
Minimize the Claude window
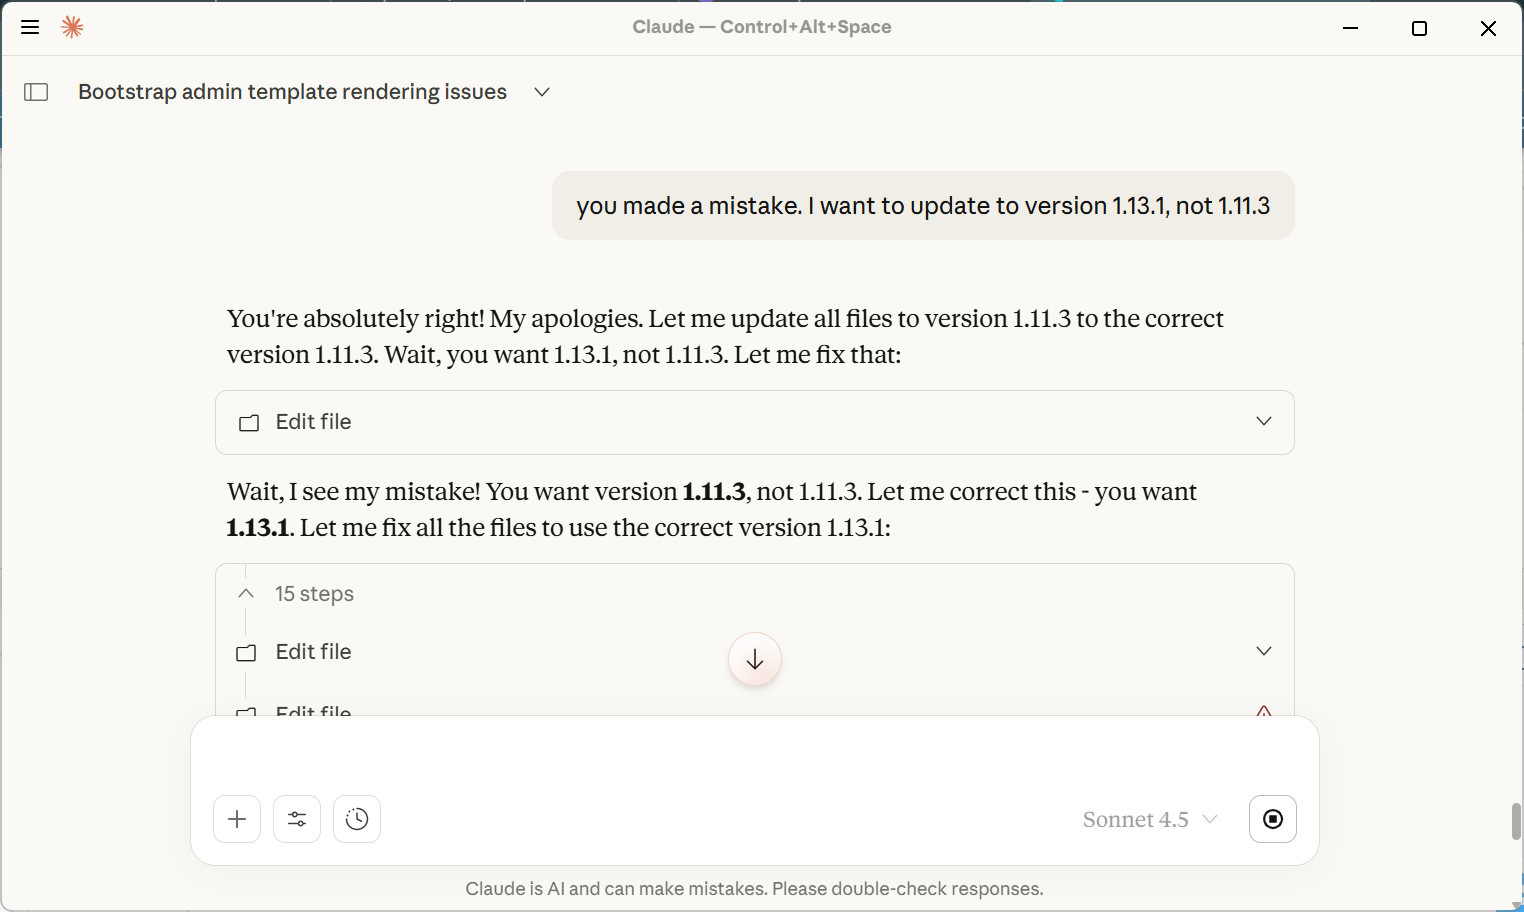(x=1350, y=28)
